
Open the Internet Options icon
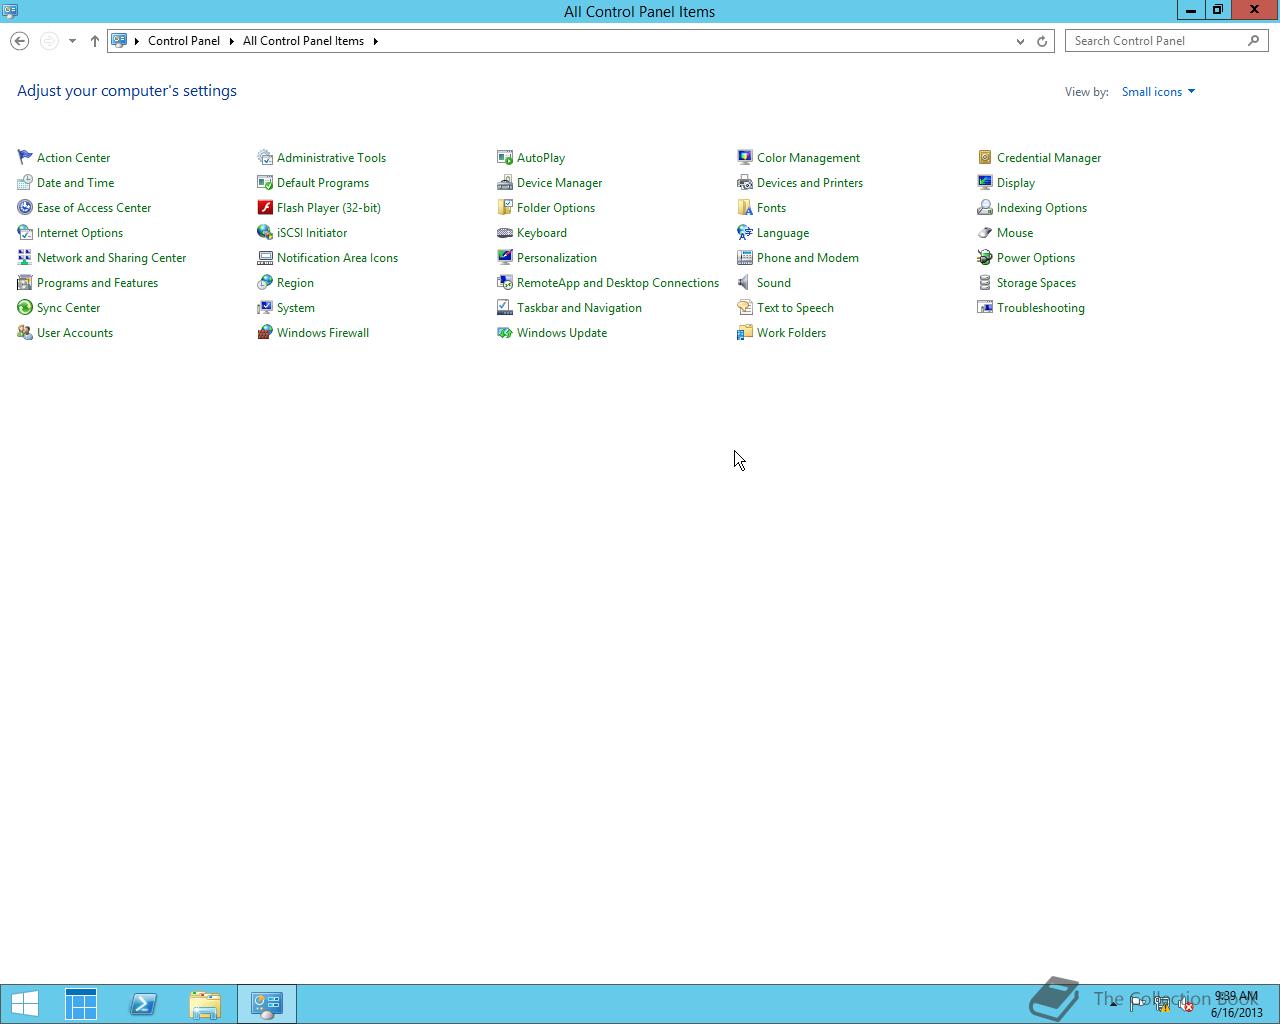click(25, 232)
